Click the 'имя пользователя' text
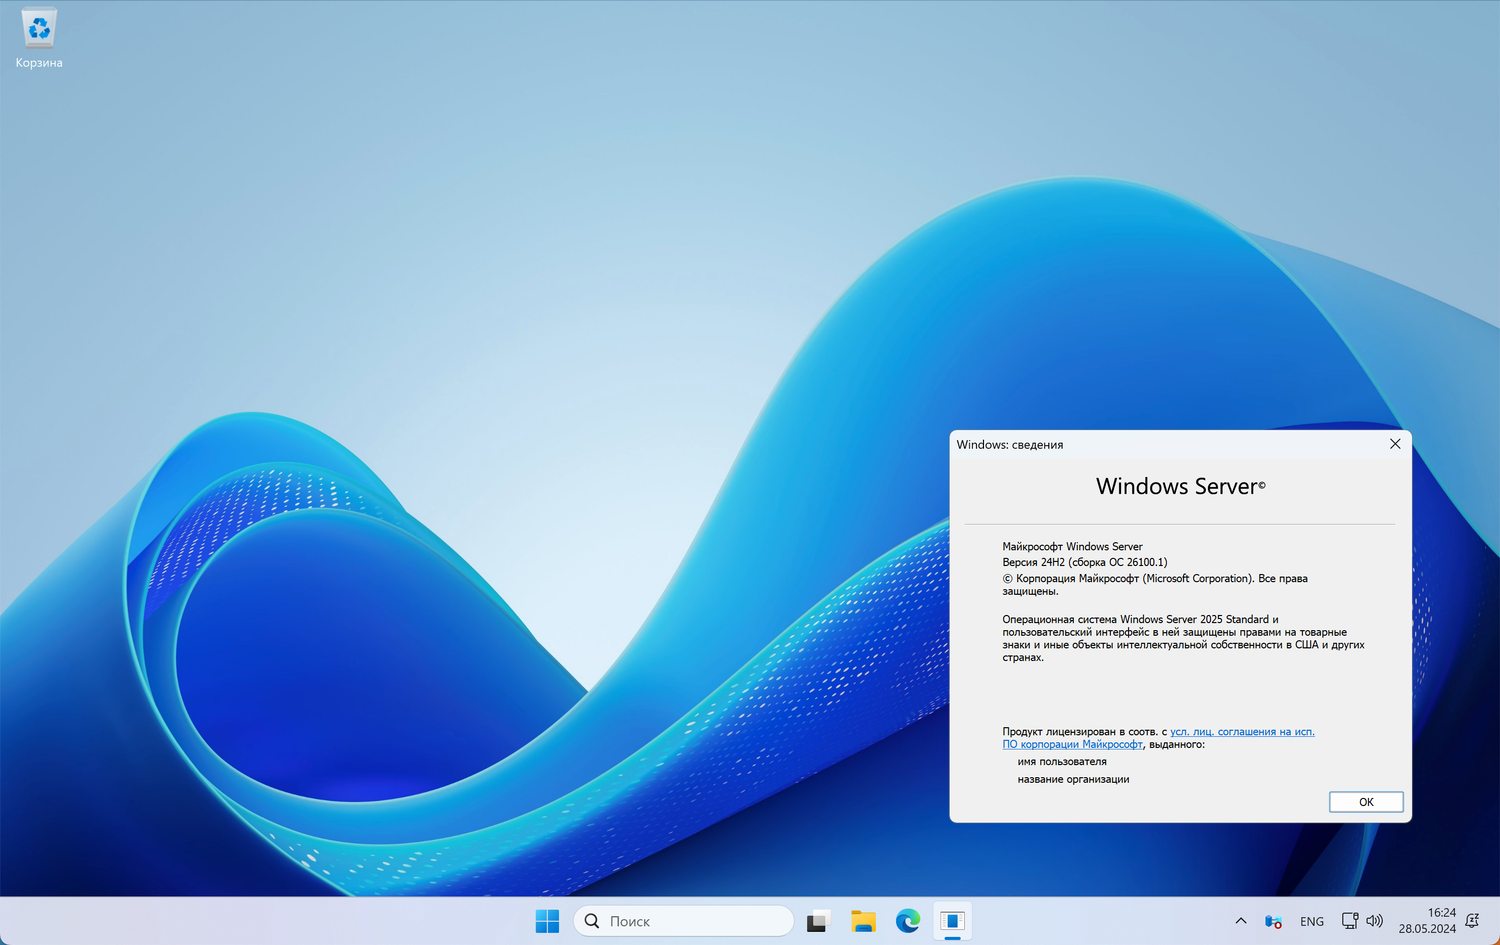This screenshot has height=945, width=1500. coord(1062,762)
